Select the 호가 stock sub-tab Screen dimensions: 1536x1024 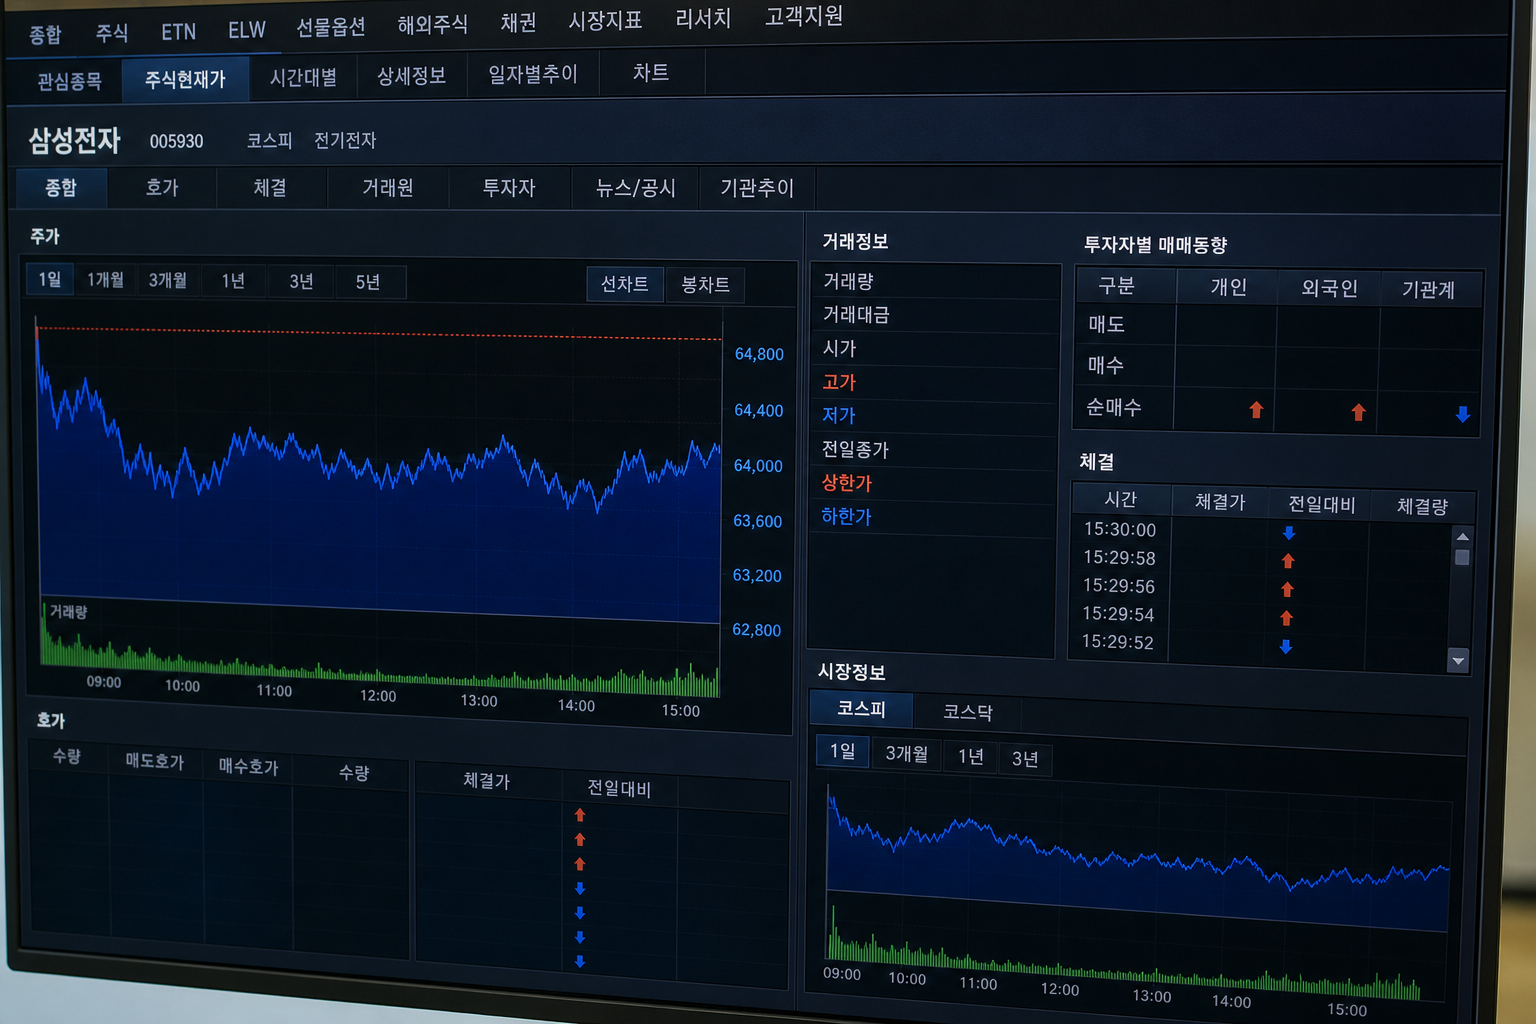click(x=162, y=187)
